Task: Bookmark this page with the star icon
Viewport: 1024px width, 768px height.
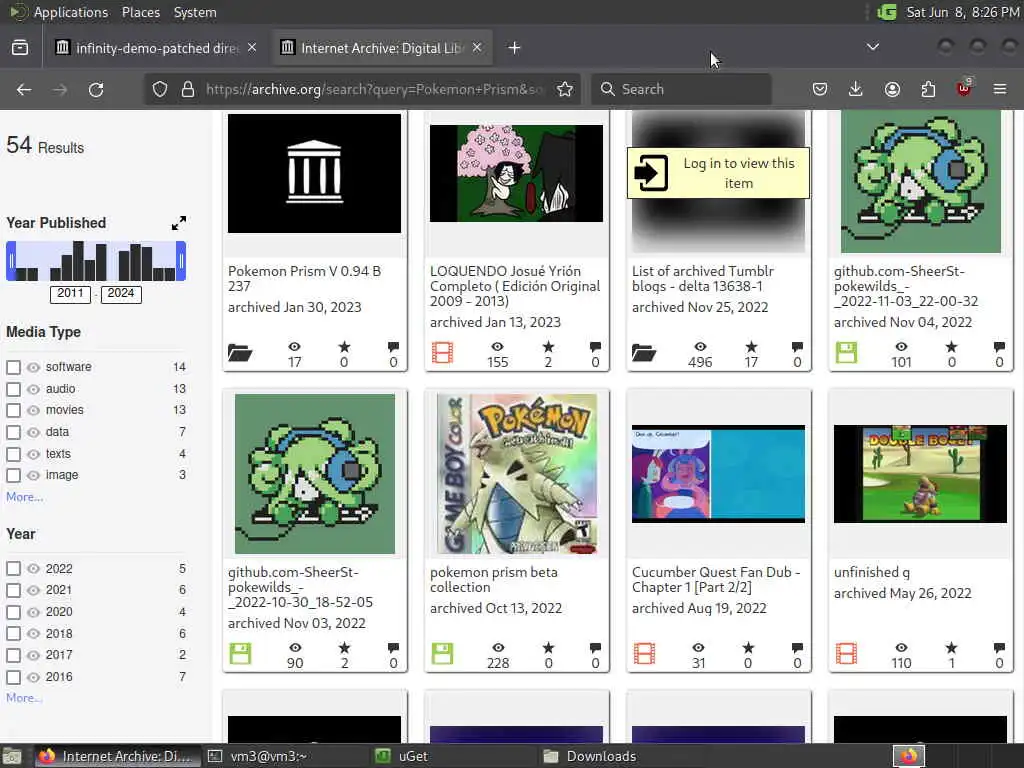Action: pos(565,89)
